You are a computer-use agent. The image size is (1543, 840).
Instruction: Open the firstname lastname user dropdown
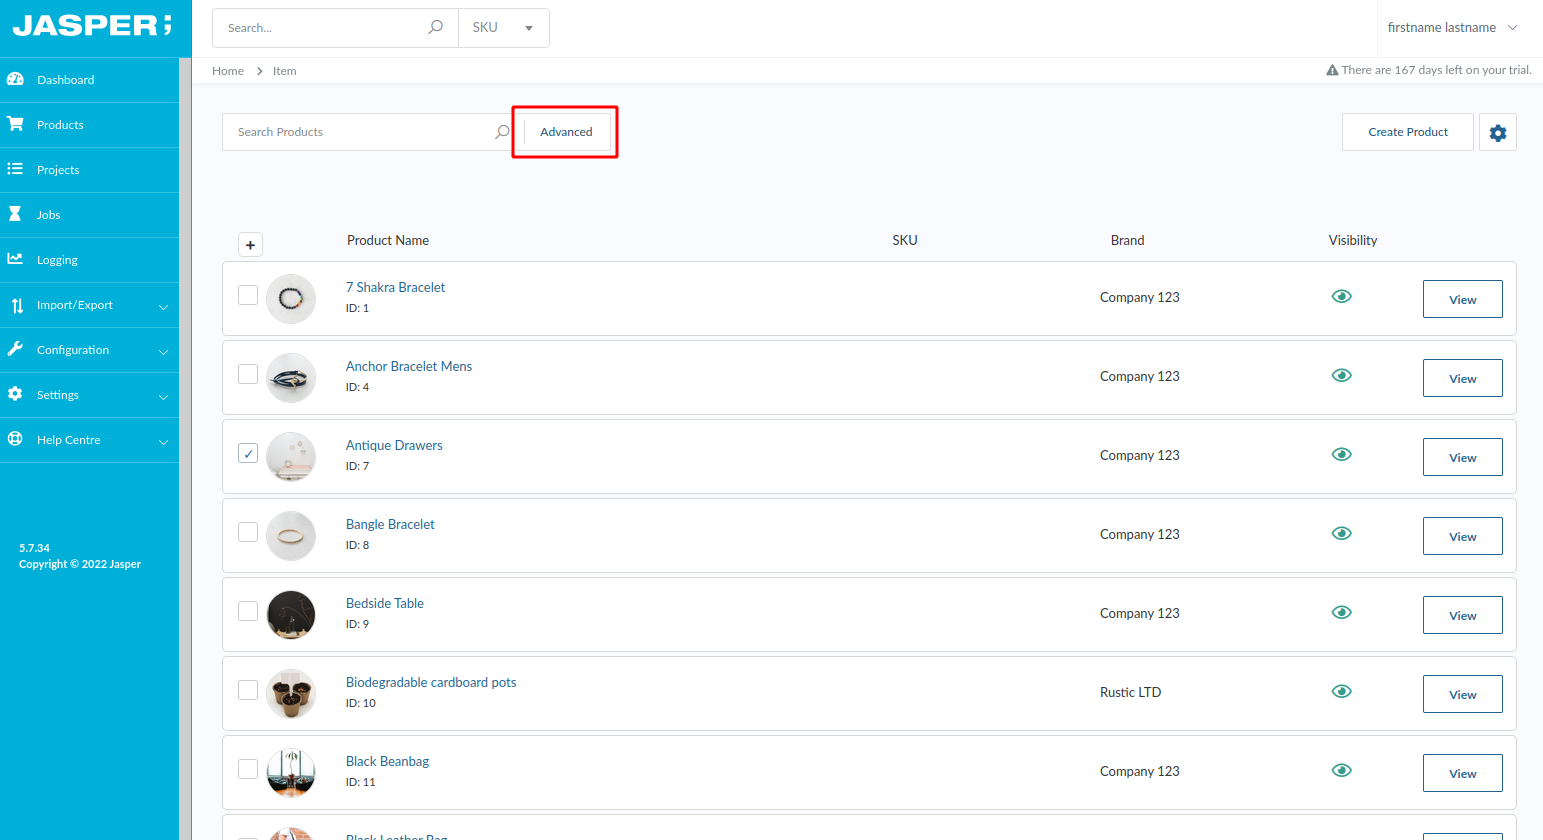(1451, 28)
